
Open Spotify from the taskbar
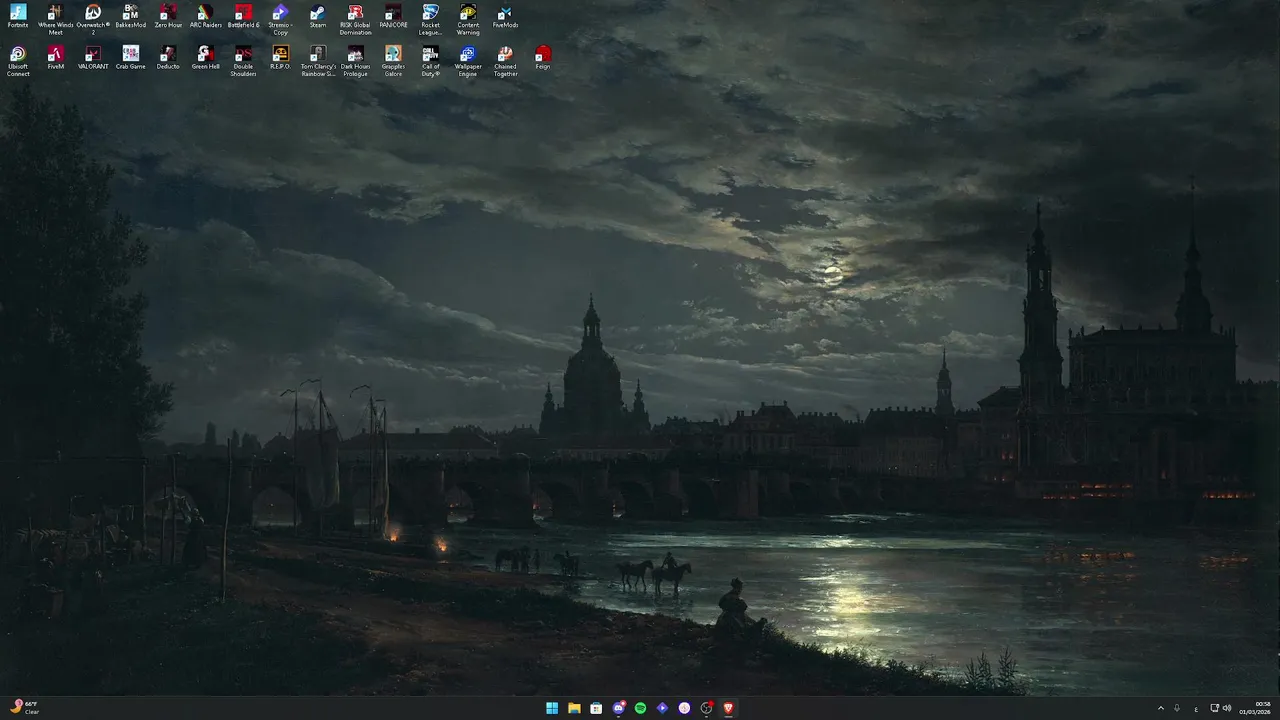click(x=640, y=708)
